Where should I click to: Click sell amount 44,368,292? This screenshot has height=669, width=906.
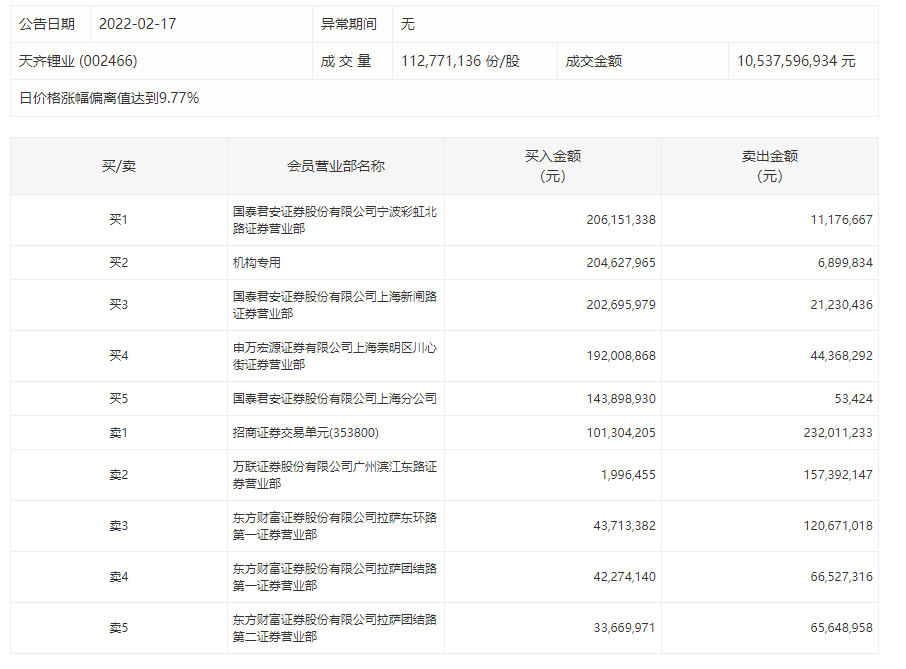[x=841, y=356]
